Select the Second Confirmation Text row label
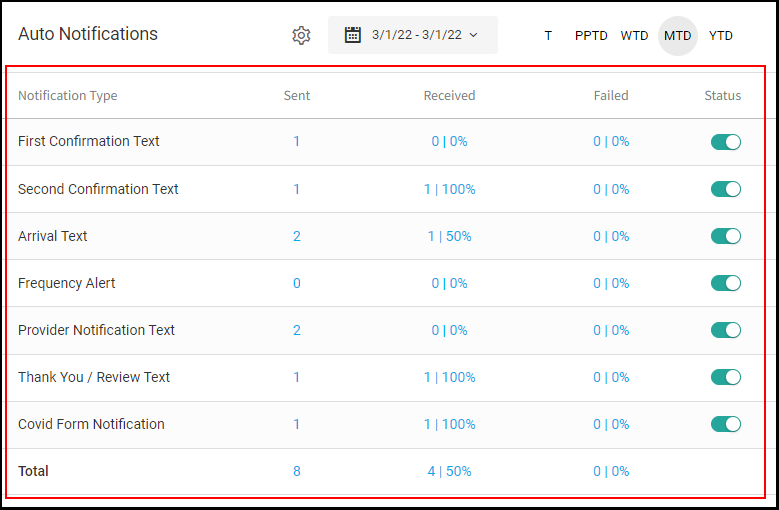The width and height of the screenshot is (779, 510). (98, 189)
